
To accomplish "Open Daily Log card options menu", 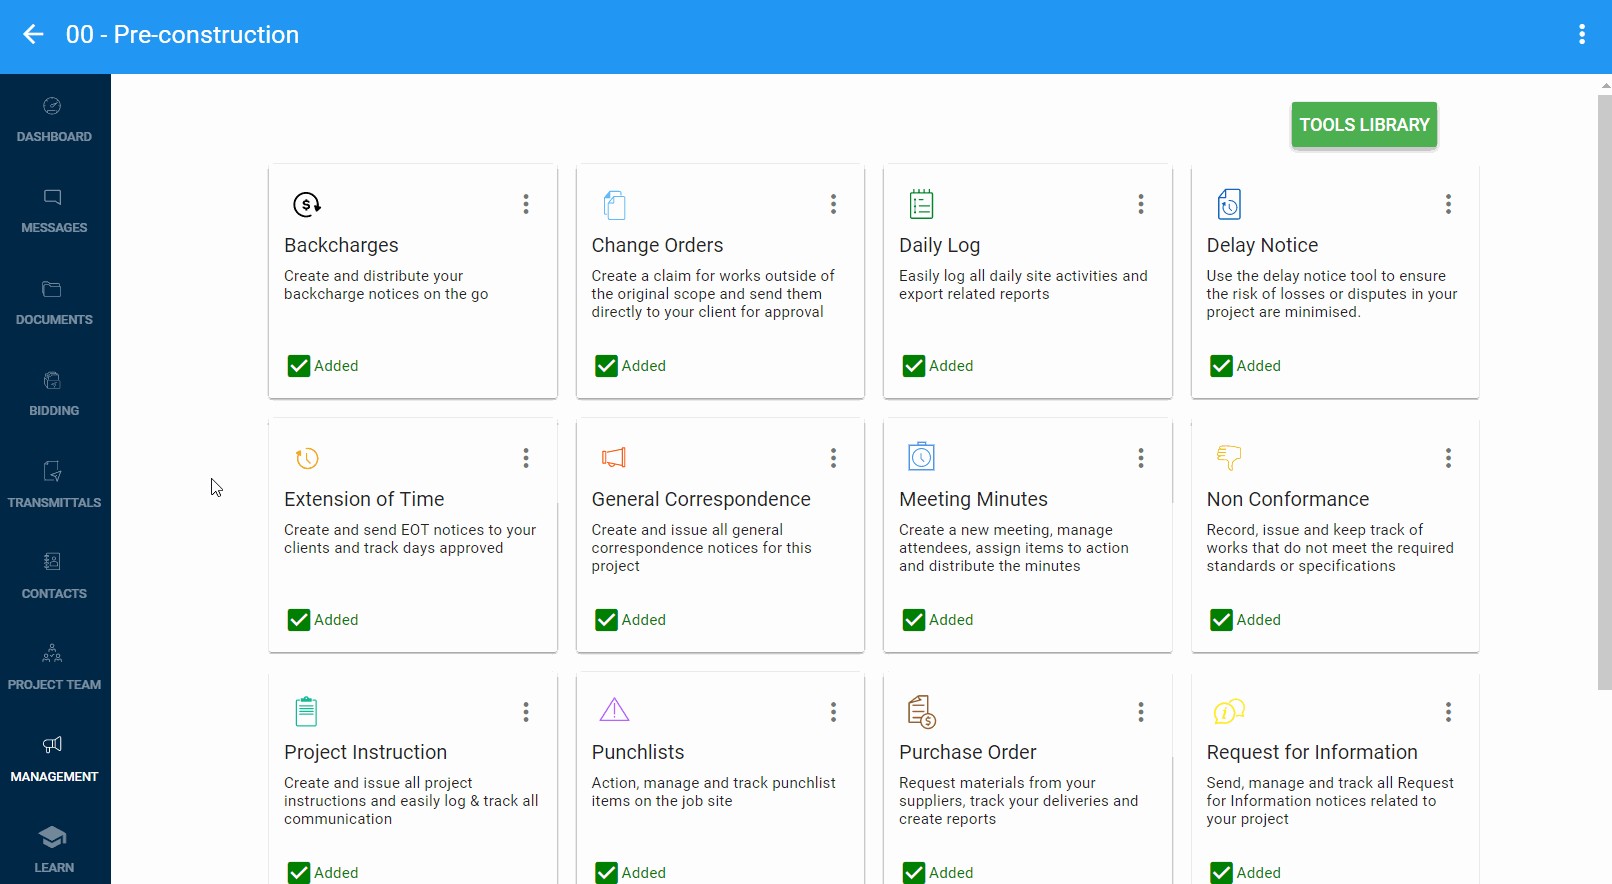I will tap(1141, 204).
